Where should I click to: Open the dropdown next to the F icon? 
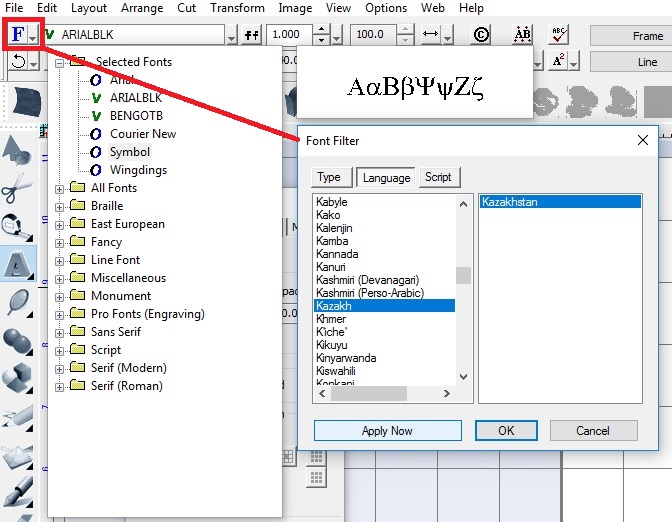[x=33, y=35]
